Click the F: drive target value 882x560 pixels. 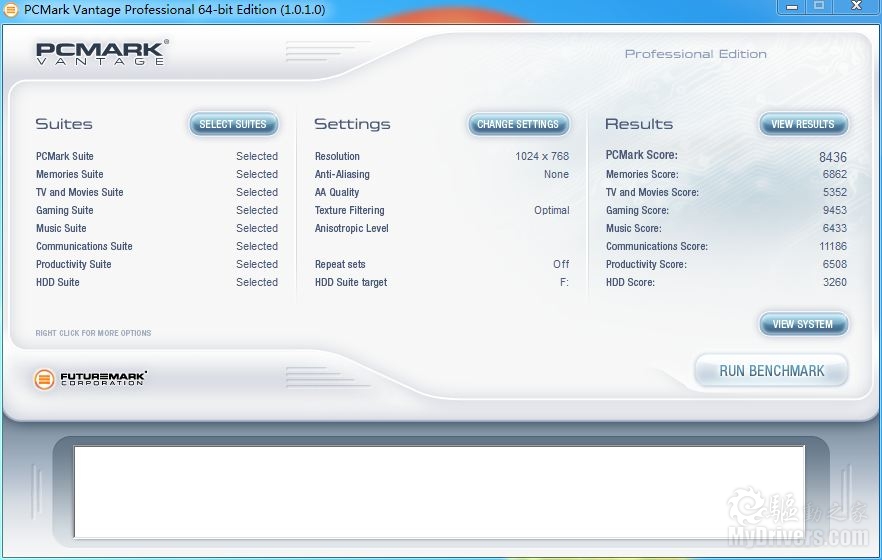(x=564, y=282)
